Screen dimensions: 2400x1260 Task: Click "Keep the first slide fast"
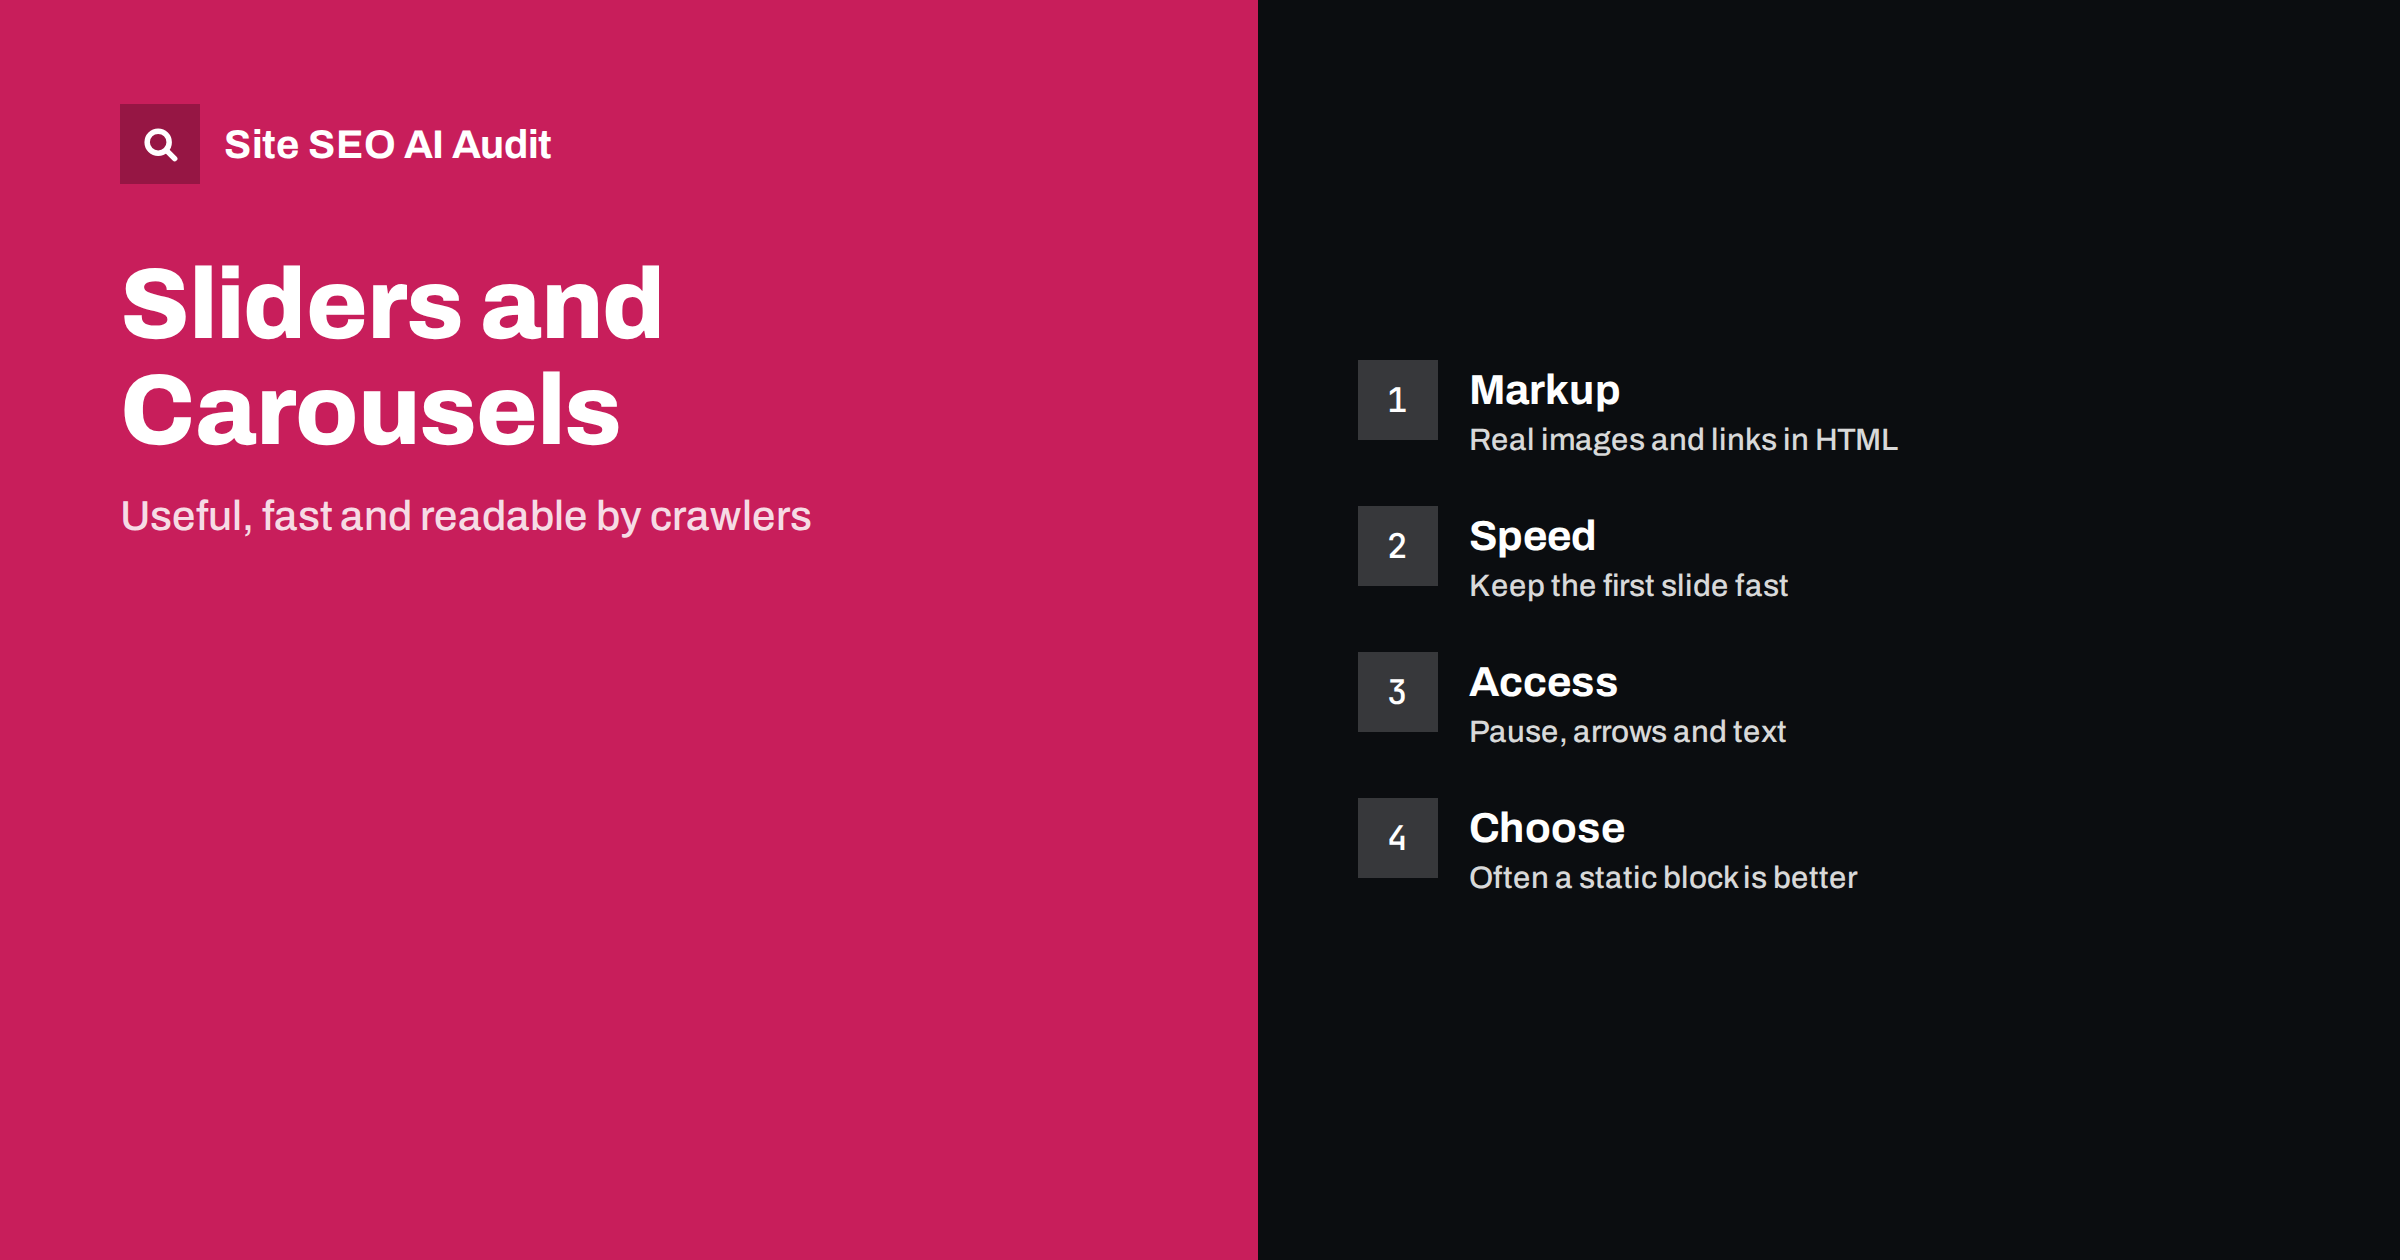coord(1628,586)
